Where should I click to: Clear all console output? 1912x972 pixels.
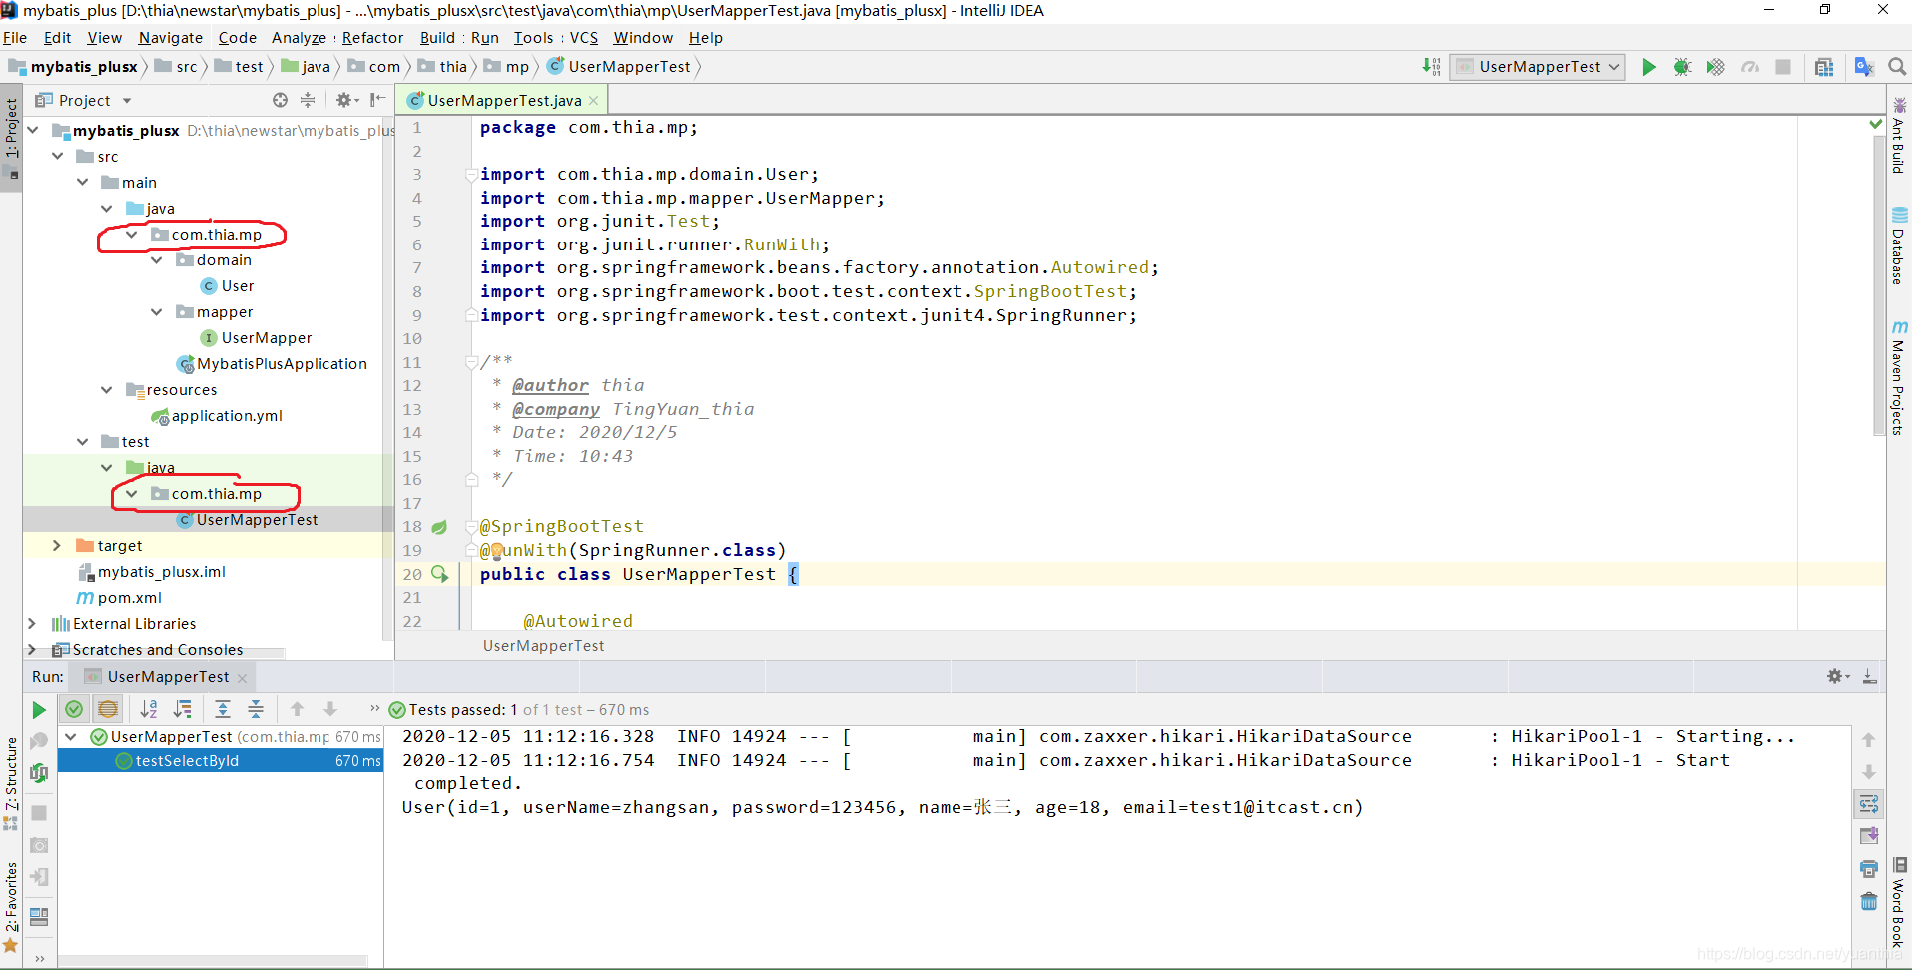[x=1868, y=901]
